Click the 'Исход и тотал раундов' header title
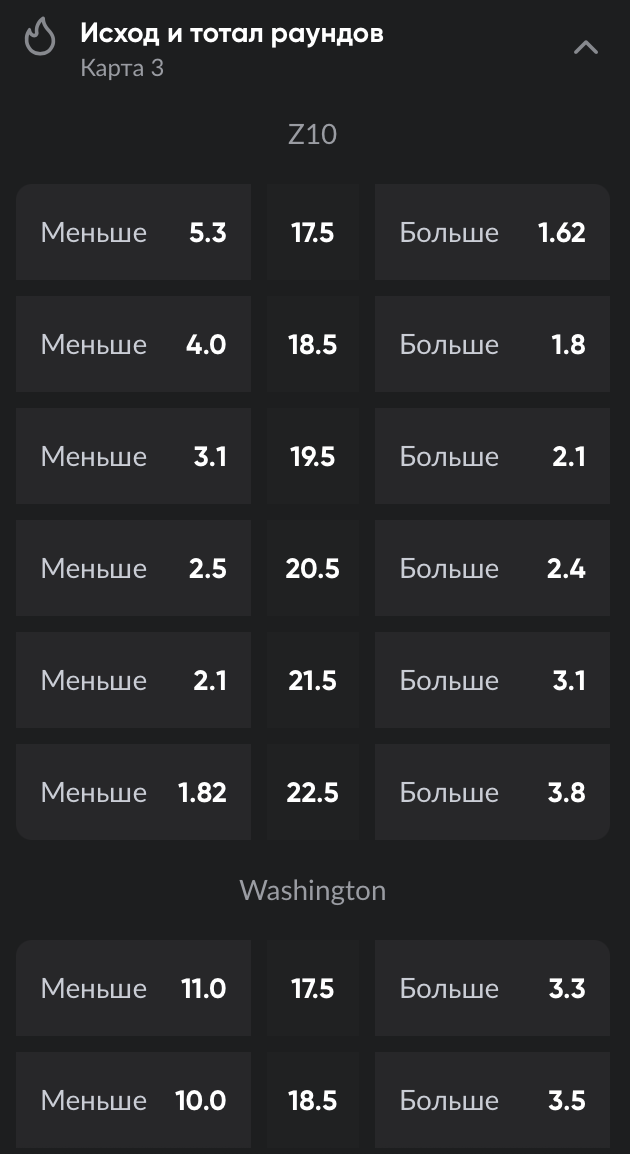The height and width of the screenshot is (1154, 630). [231, 34]
